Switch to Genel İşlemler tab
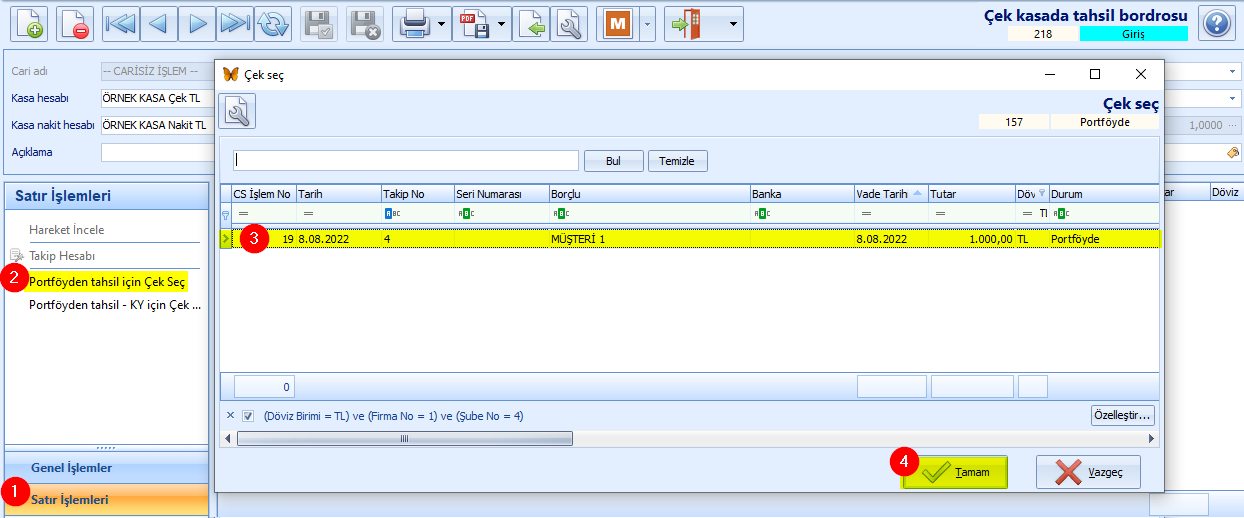Viewport: 1244px width, 518px height. pos(71,467)
